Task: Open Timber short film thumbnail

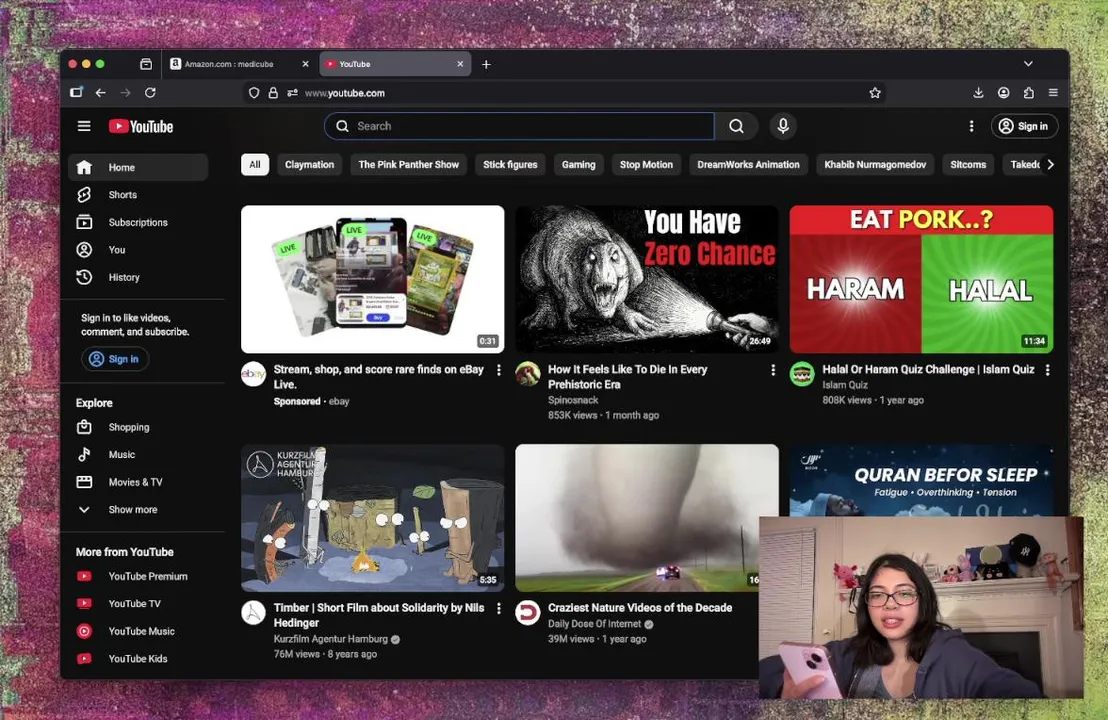Action: [x=372, y=518]
